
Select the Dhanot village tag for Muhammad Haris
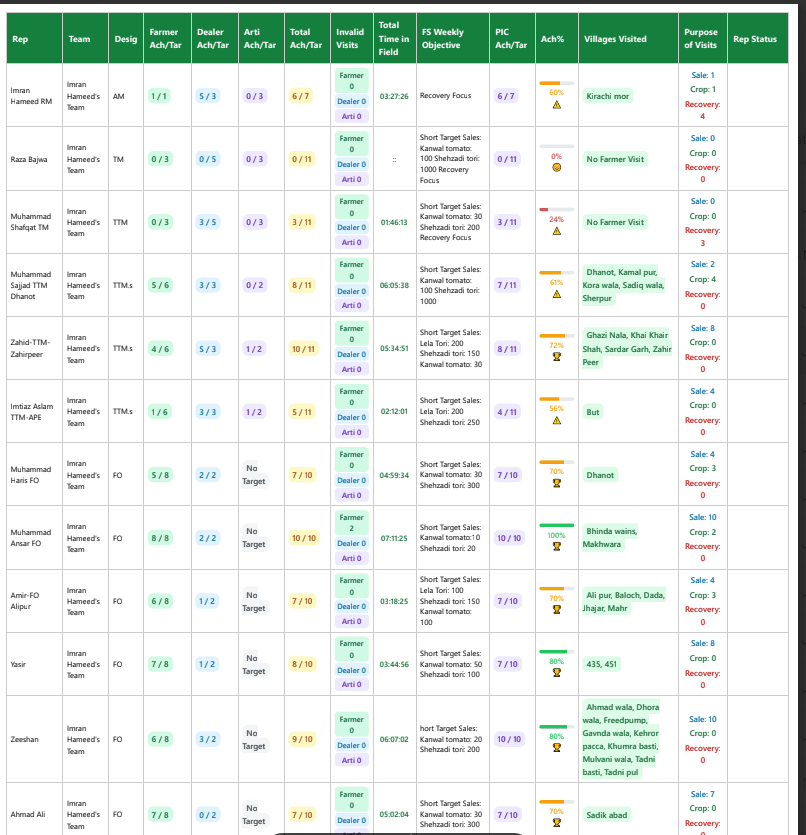(601, 475)
